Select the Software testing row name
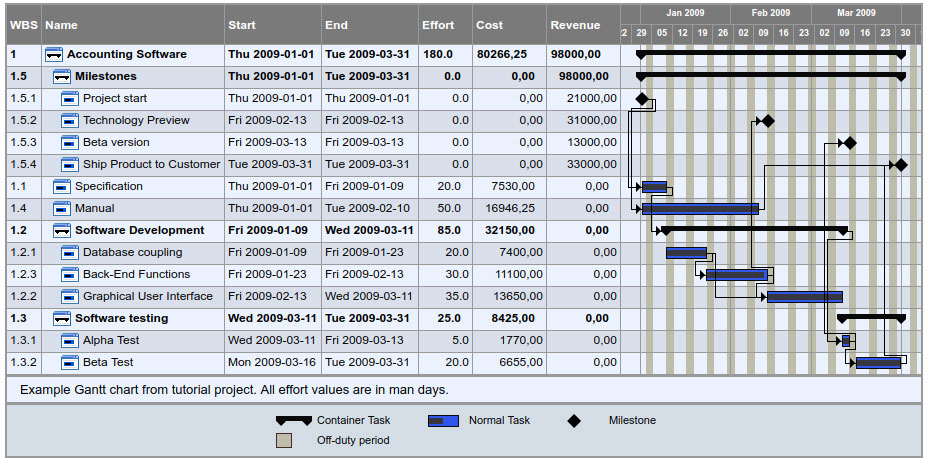Viewport: 928px width, 461px height. point(121,318)
